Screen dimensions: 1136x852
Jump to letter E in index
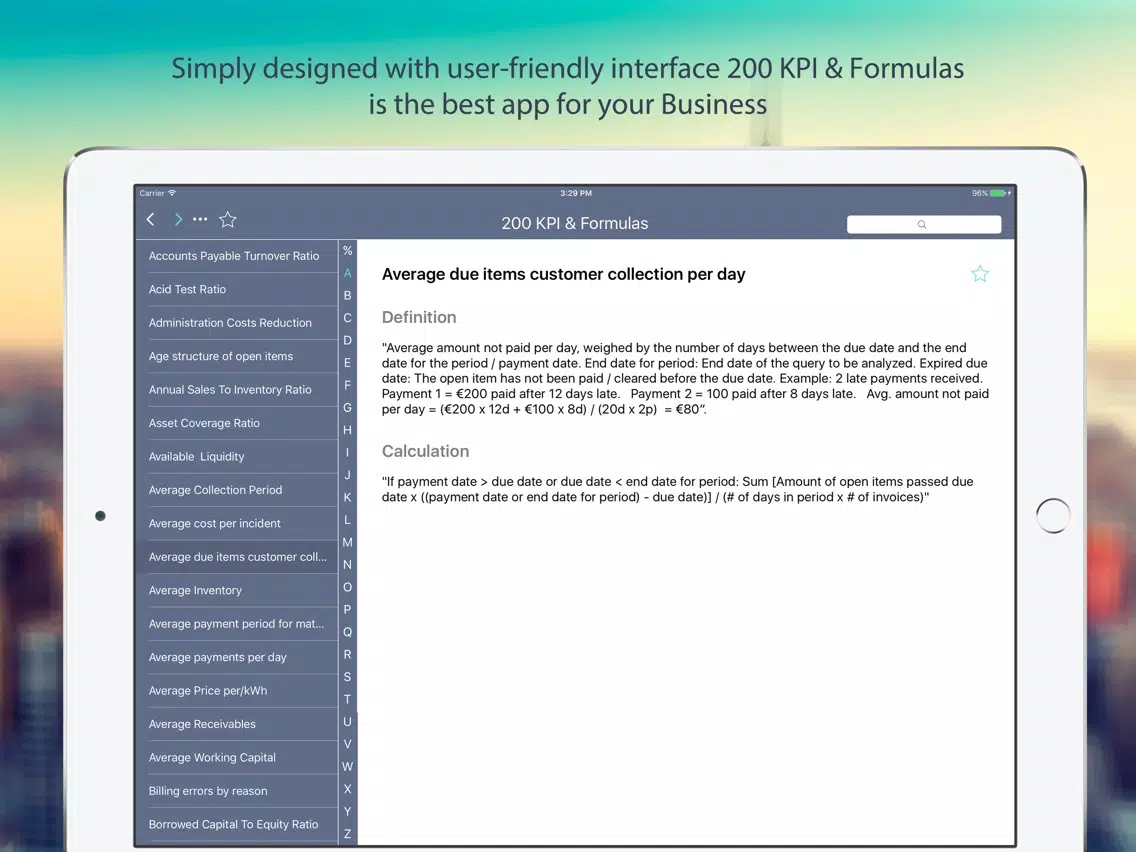(348, 363)
